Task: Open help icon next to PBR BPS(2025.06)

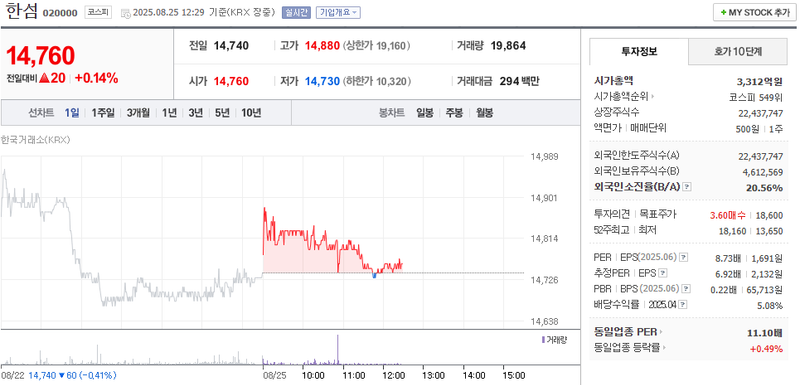Action: click(687, 289)
